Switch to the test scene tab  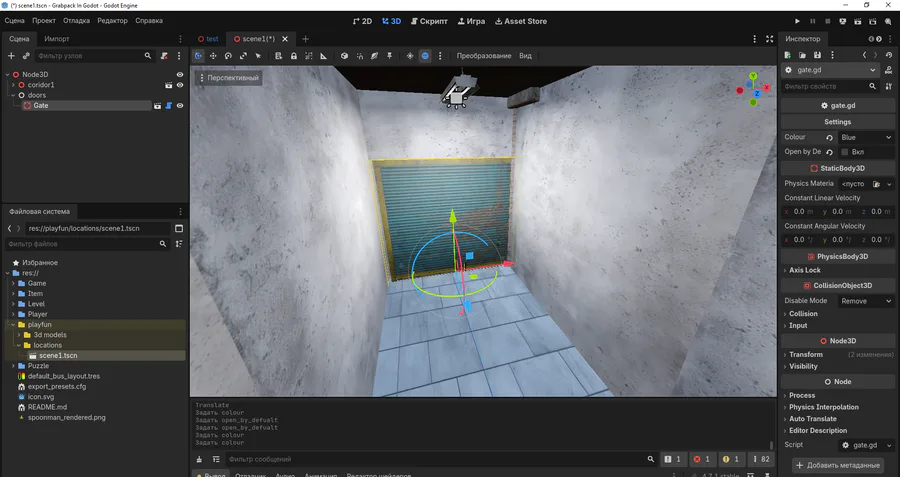point(208,39)
